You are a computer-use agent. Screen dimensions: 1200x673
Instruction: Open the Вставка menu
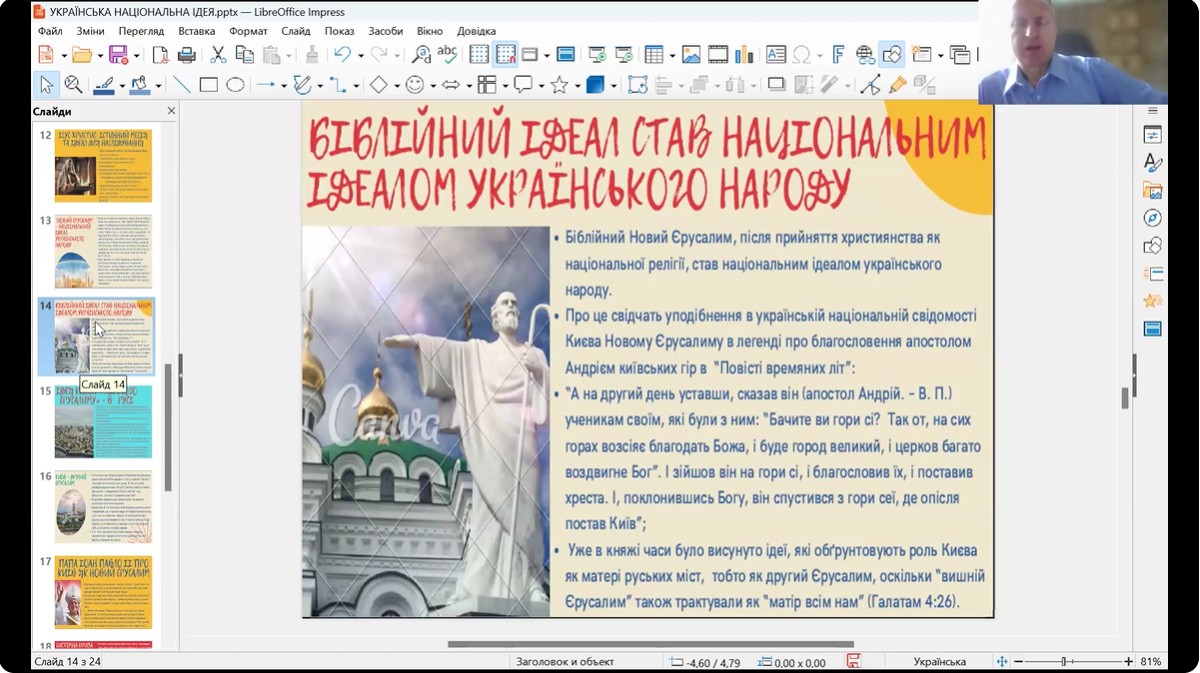(x=197, y=31)
